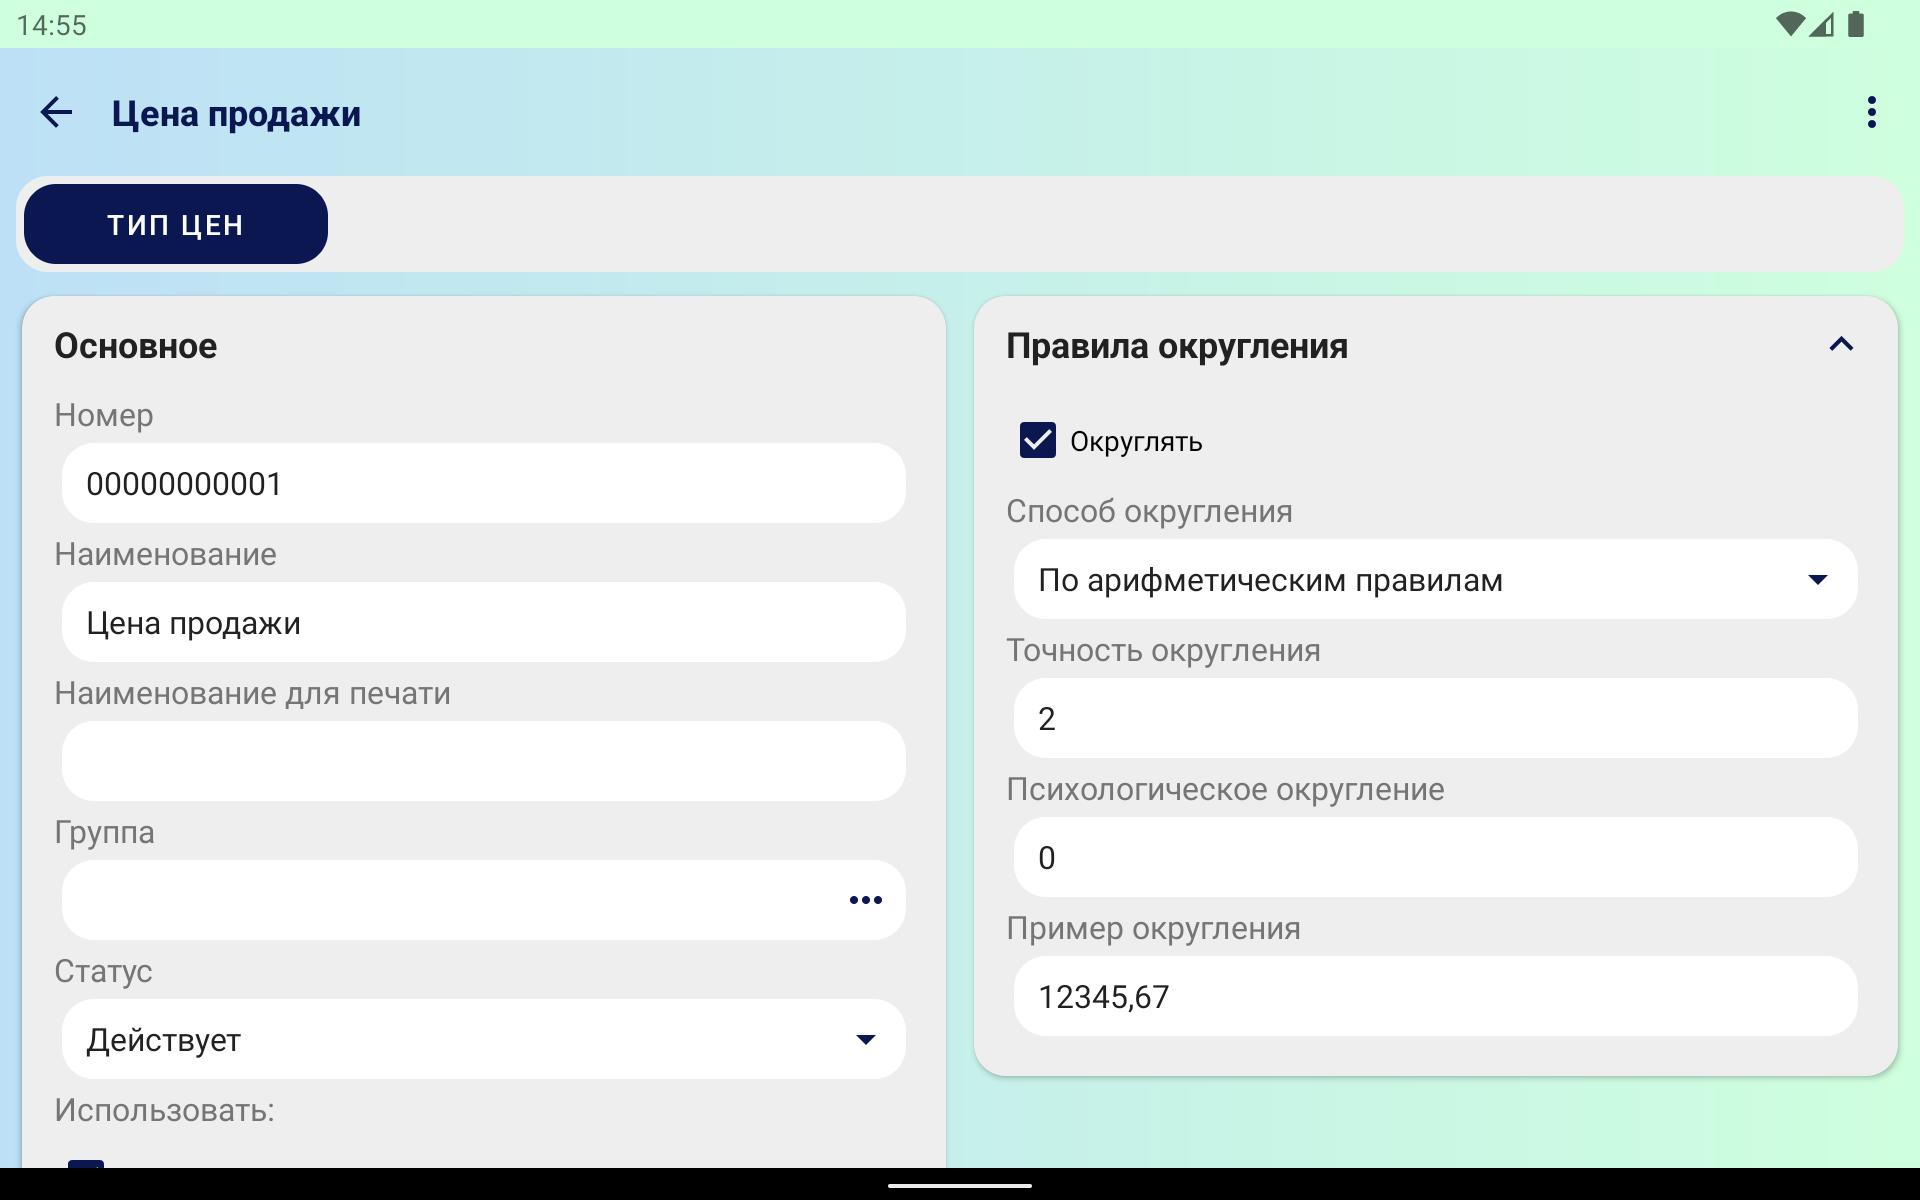Tap the Группа field
1920x1200 pixels.
tap(450, 900)
